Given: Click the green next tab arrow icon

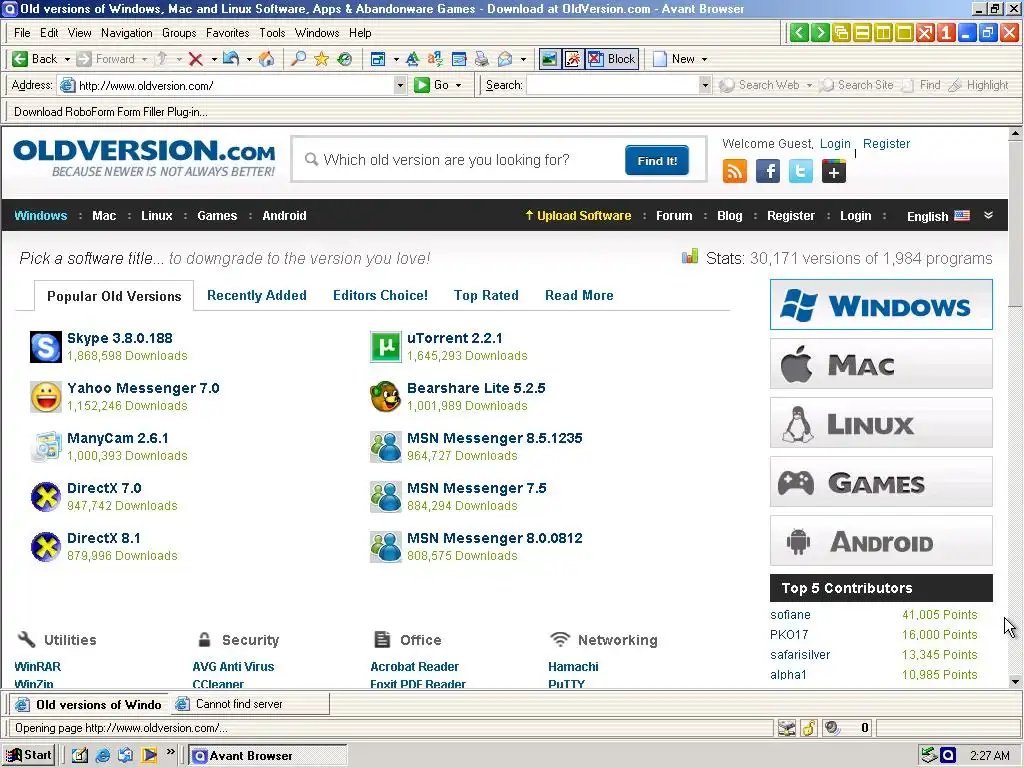Looking at the screenshot, I should pyautogui.click(x=820, y=33).
